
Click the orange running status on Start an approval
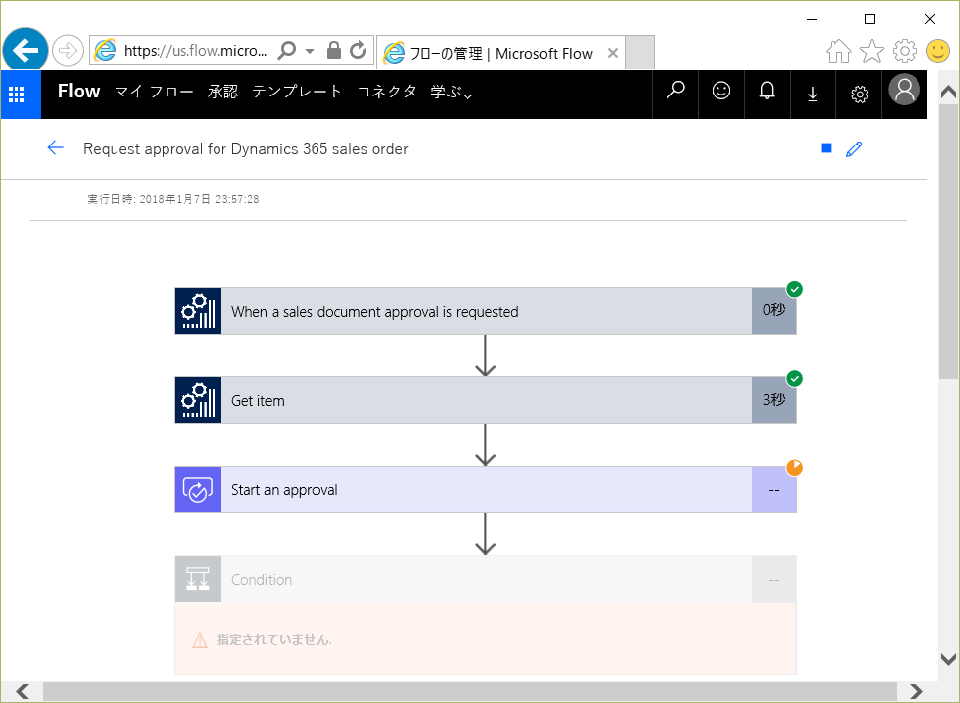coord(794,468)
